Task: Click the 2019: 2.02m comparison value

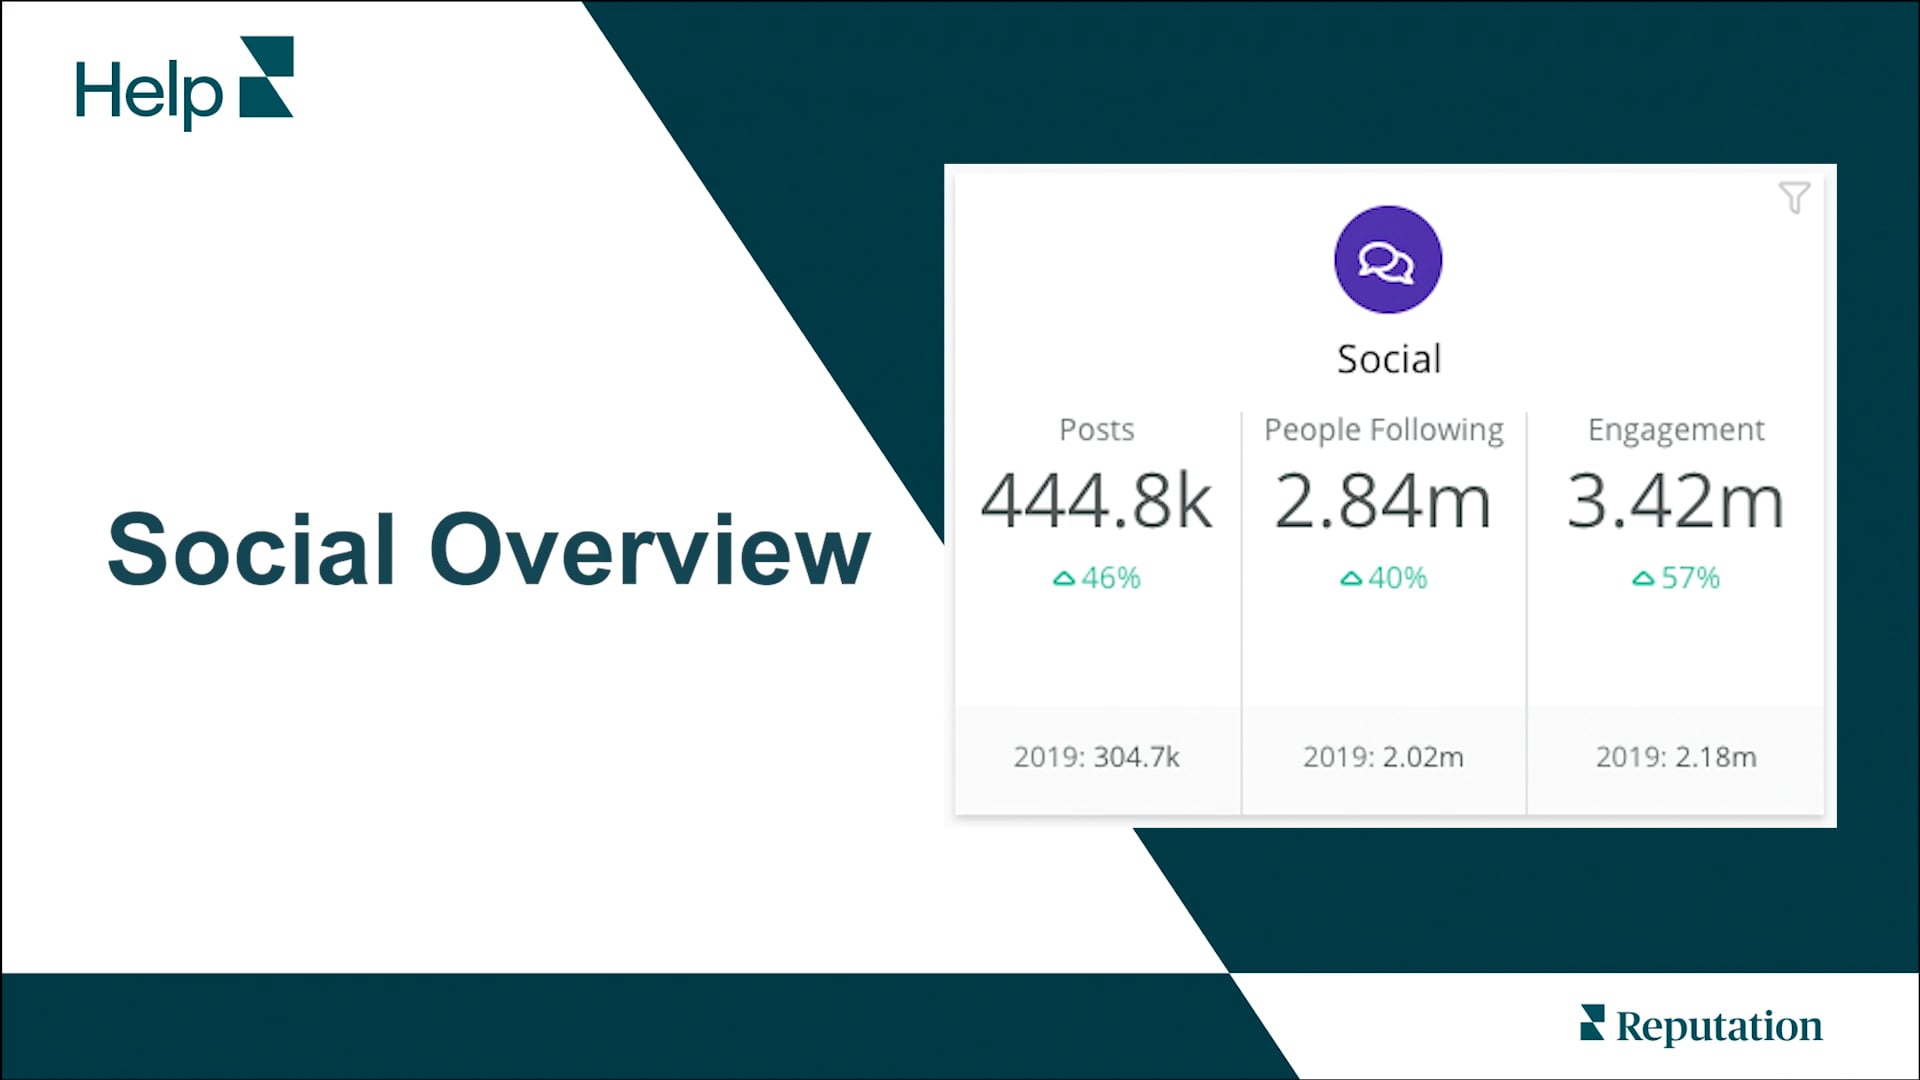Action: (x=1383, y=757)
